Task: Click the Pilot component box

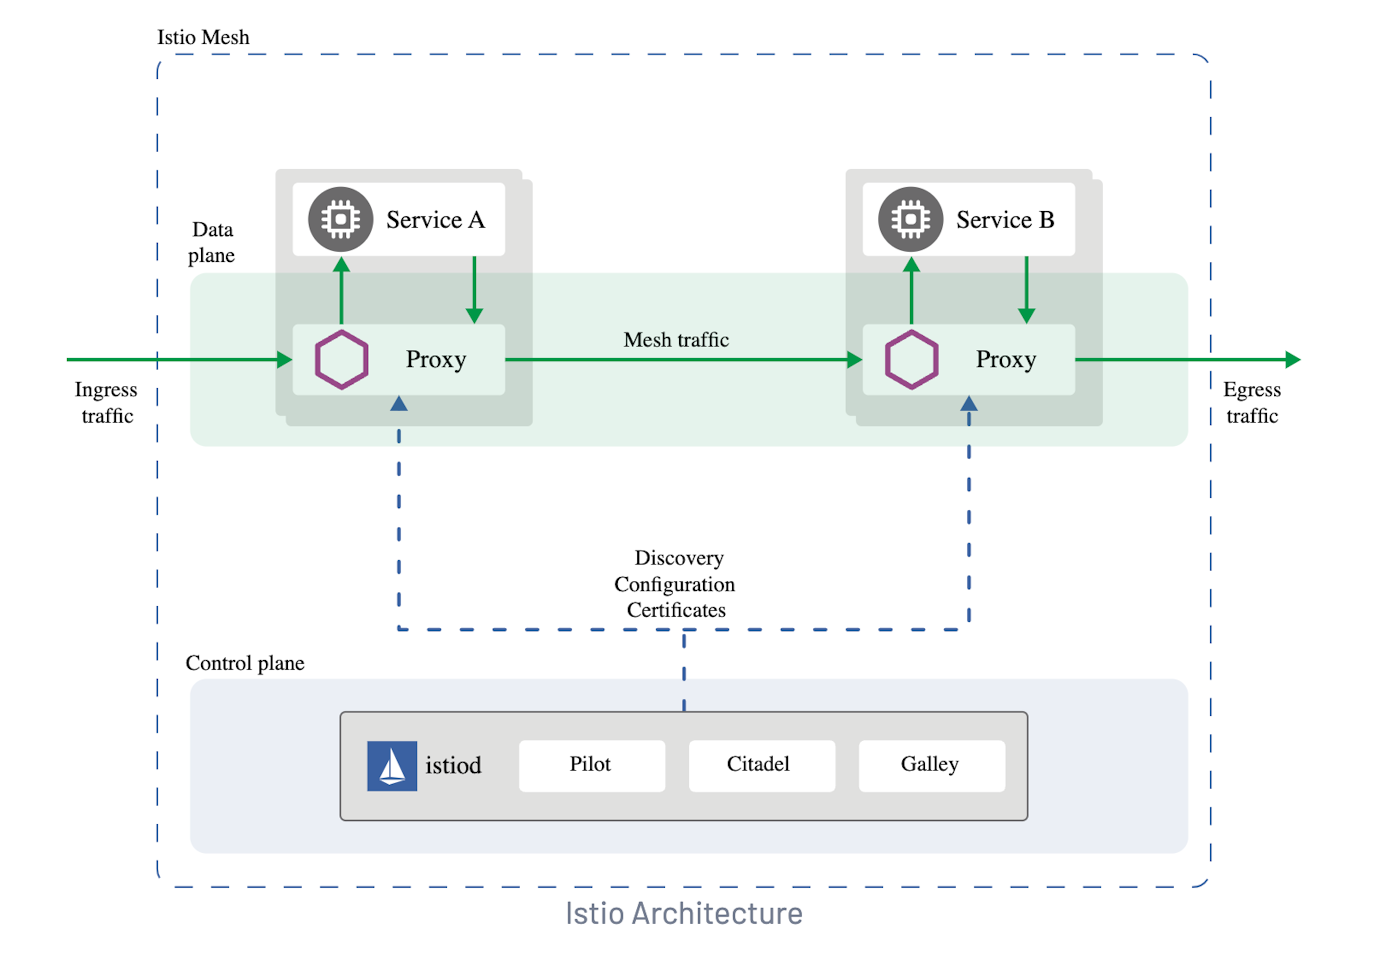Action: click(x=591, y=765)
